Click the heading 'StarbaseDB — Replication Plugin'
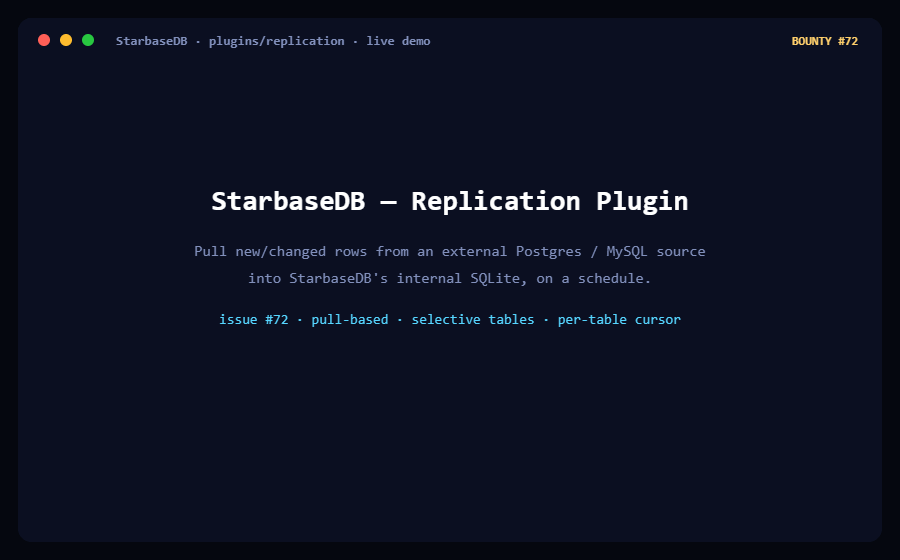Viewport: 900px width, 560px height. 450,201
